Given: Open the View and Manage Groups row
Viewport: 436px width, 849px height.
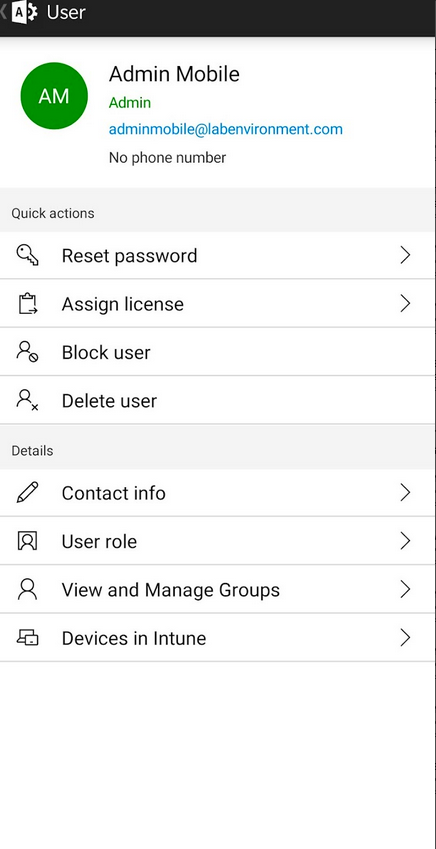Looking at the screenshot, I should [217, 589].
